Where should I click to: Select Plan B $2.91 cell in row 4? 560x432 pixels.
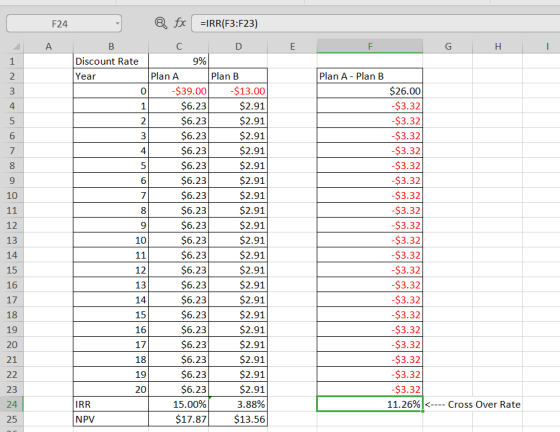pos(238,106)
